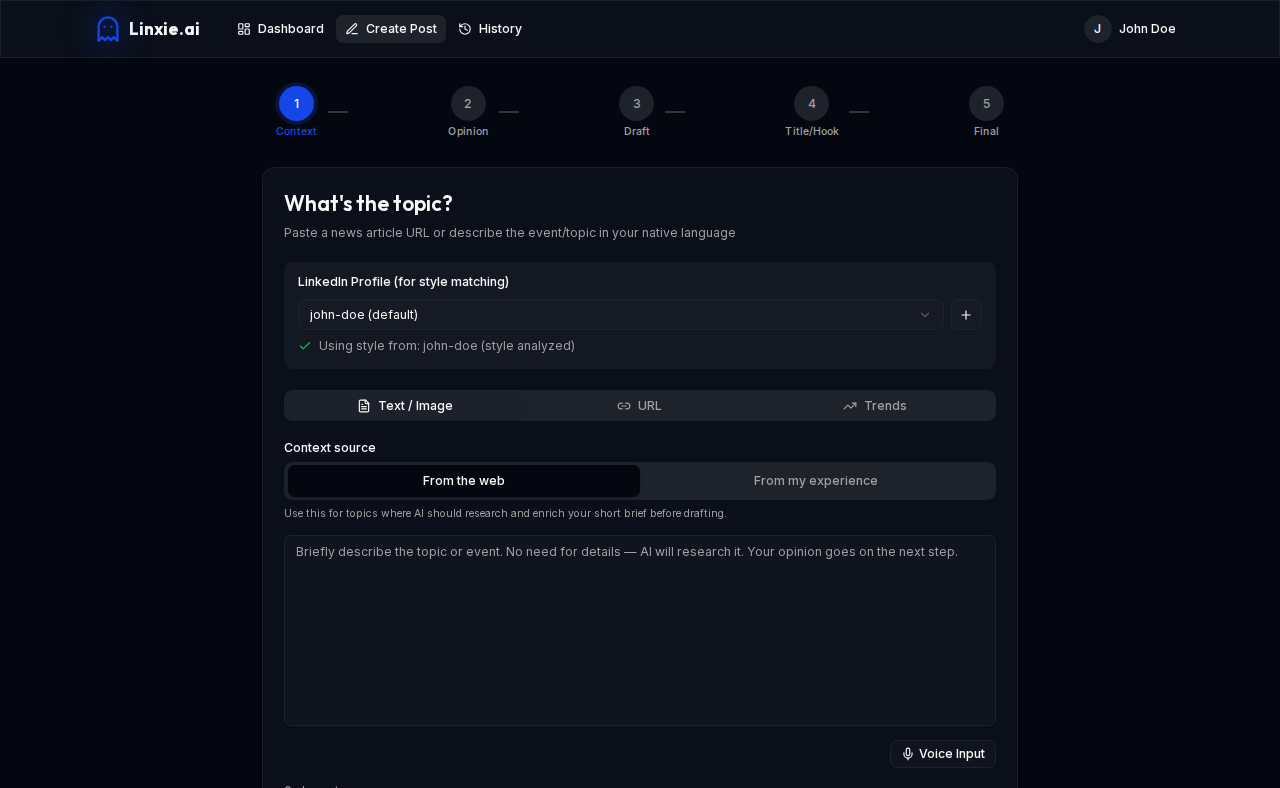
Task: Add a new LinkedIn profile with plus icon
Action: (x=966, y=315)
